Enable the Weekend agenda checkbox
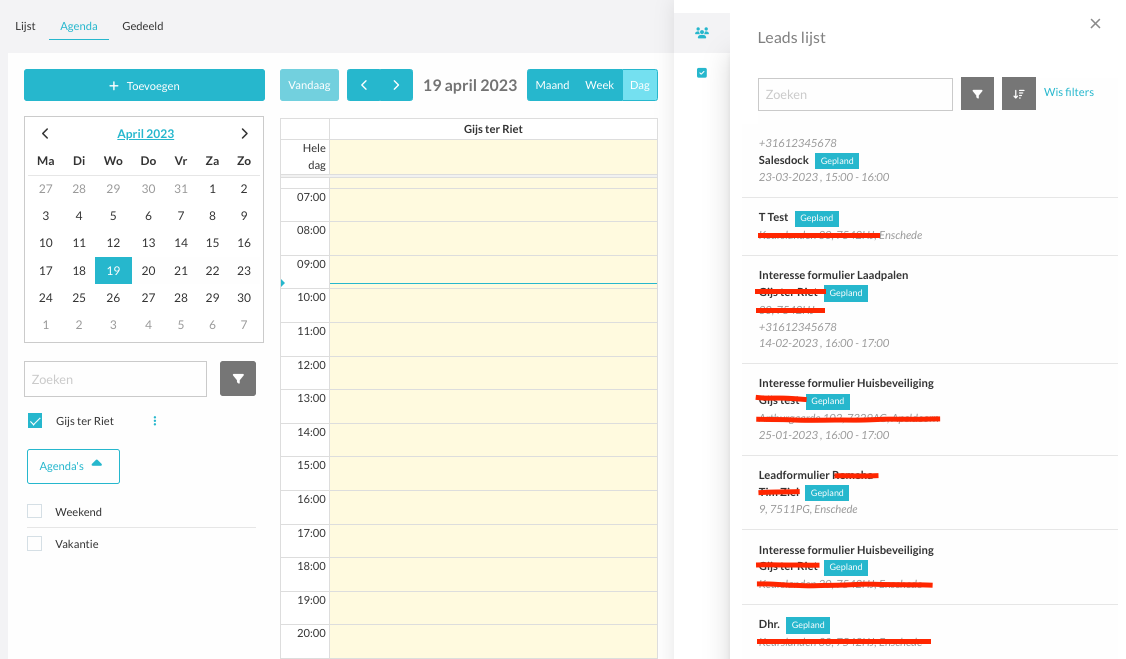Viewport: 1126px width, 659px height. pos(34,511)
